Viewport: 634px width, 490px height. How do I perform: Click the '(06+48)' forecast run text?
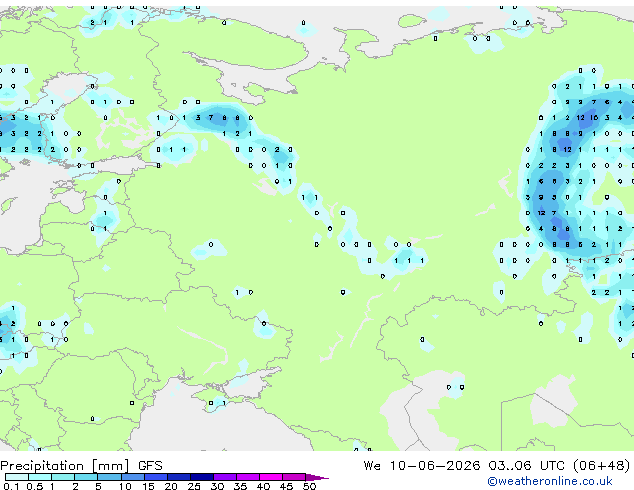click(x=601, y=465)
